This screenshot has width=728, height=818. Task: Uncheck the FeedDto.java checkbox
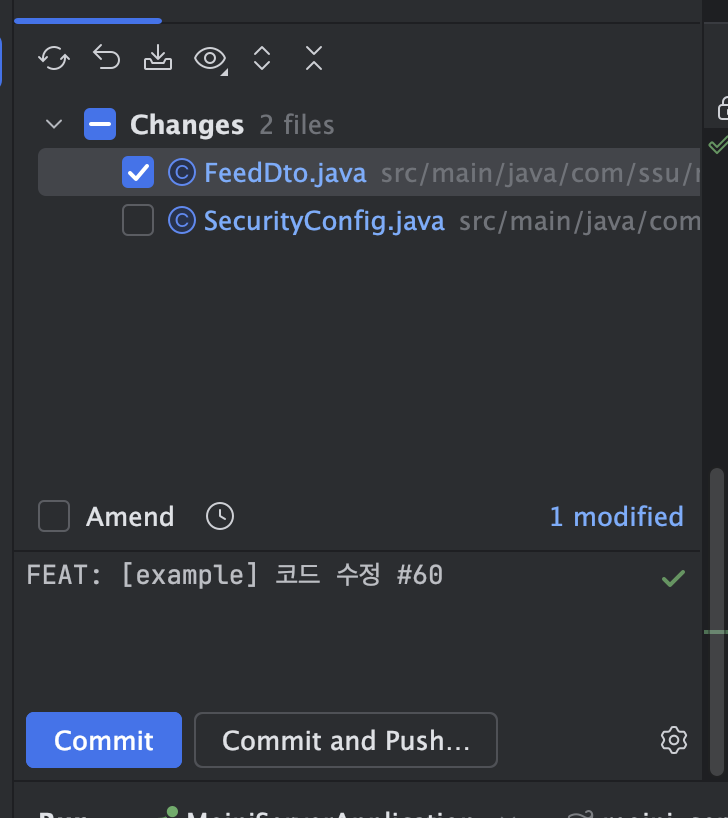(138, 172)
